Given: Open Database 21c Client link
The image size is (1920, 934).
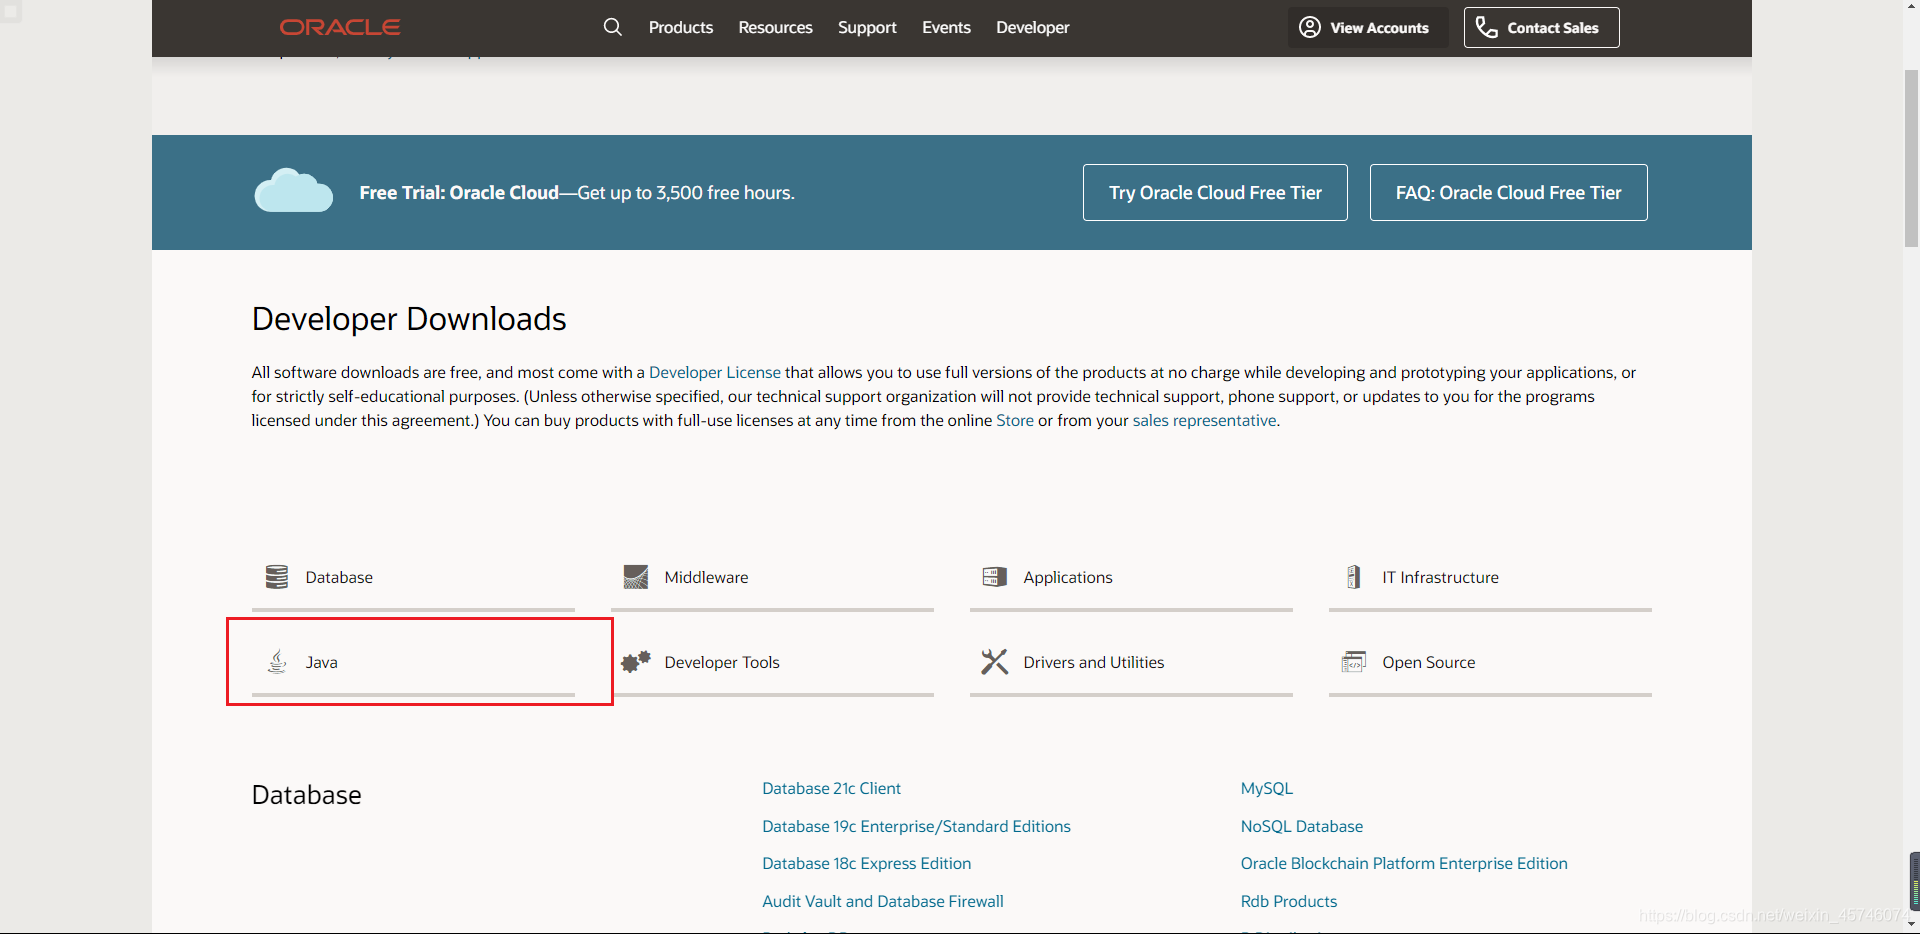Looking at the screenshot, I should pyautogui.click(x=831, y=788).
